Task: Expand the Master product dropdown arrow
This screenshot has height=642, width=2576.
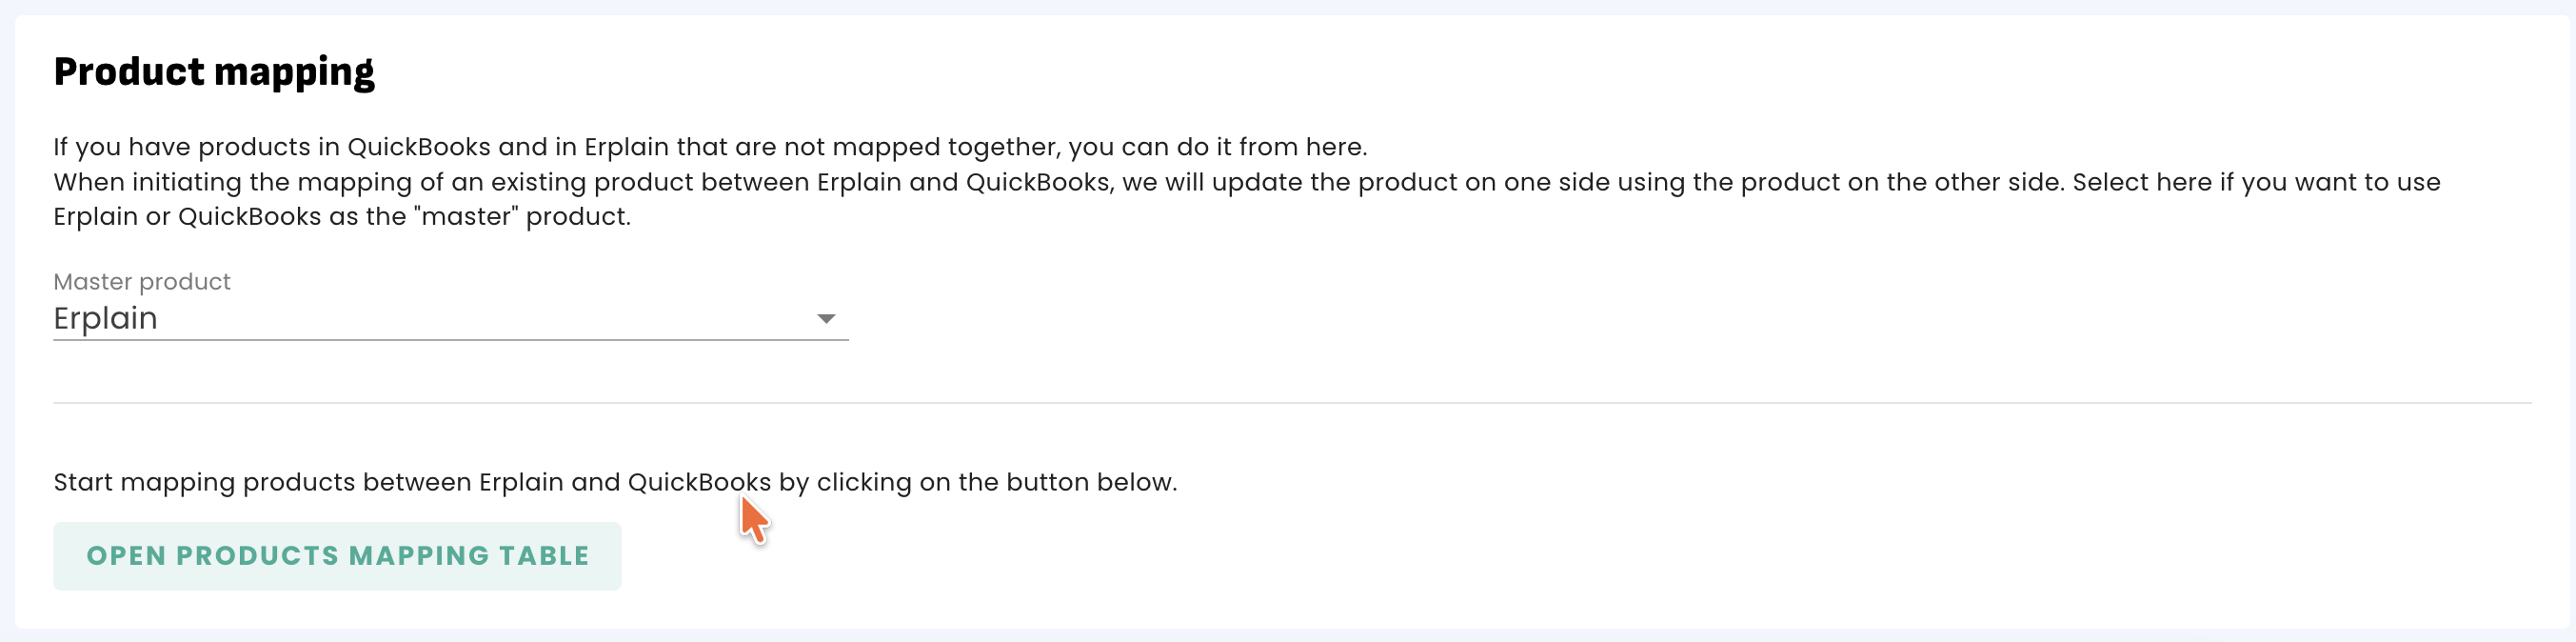Action: [826, 318]
